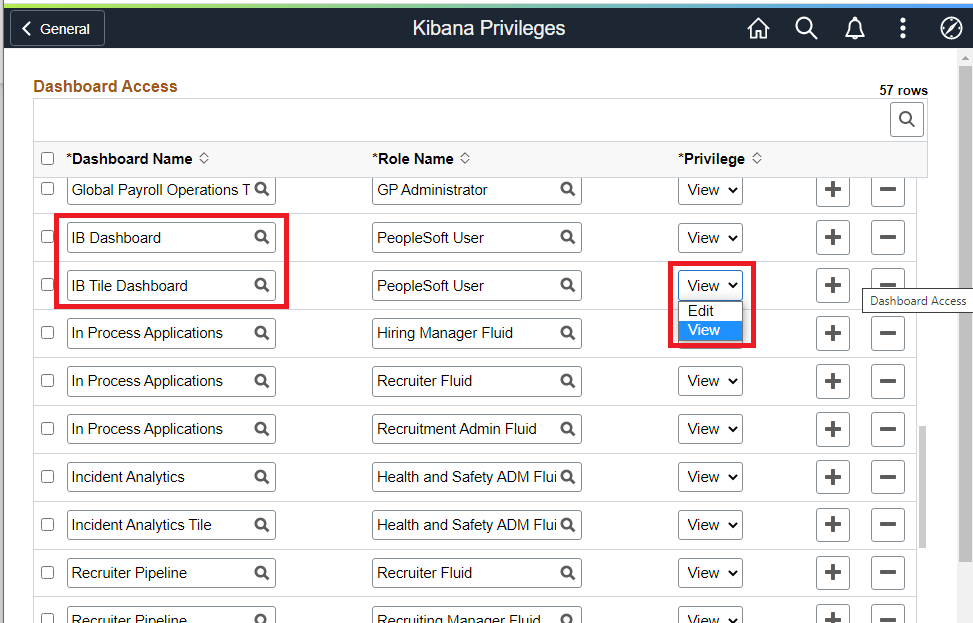Open the notifications bell
Viewport: 973px width, 623px height.
(x=854, y=29)
